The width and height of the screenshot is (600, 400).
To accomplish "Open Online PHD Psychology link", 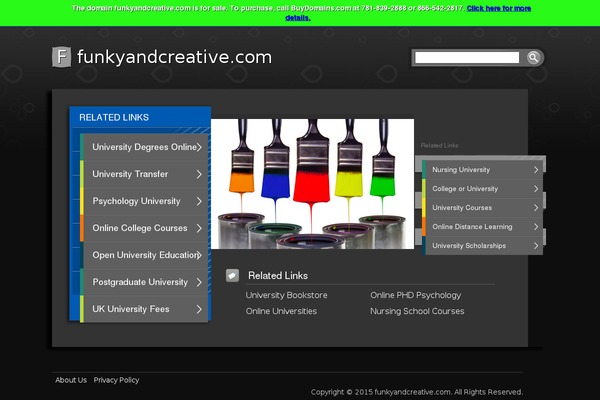I will [x=416, y=295].
